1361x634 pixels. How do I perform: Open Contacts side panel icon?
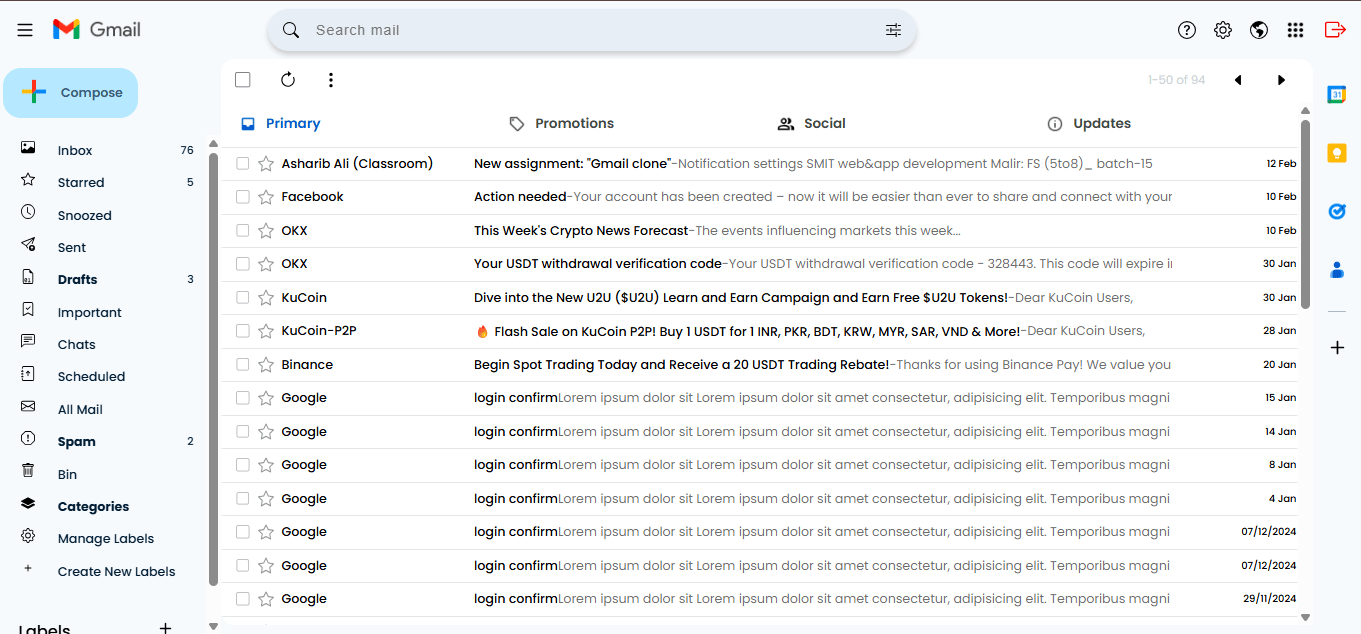coord(1337,270)
